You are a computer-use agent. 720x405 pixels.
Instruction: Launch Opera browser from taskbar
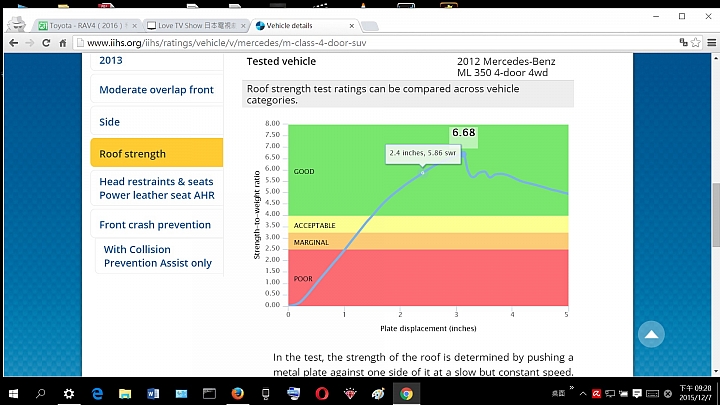click(x=322, y=394)
